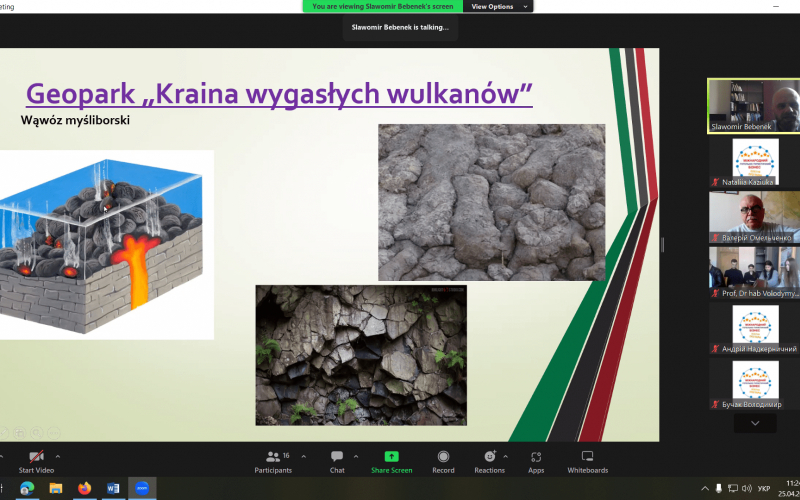
Task: Click the 'Slawomir Bebenek is talking...' notification
Action: pos(400,28)
